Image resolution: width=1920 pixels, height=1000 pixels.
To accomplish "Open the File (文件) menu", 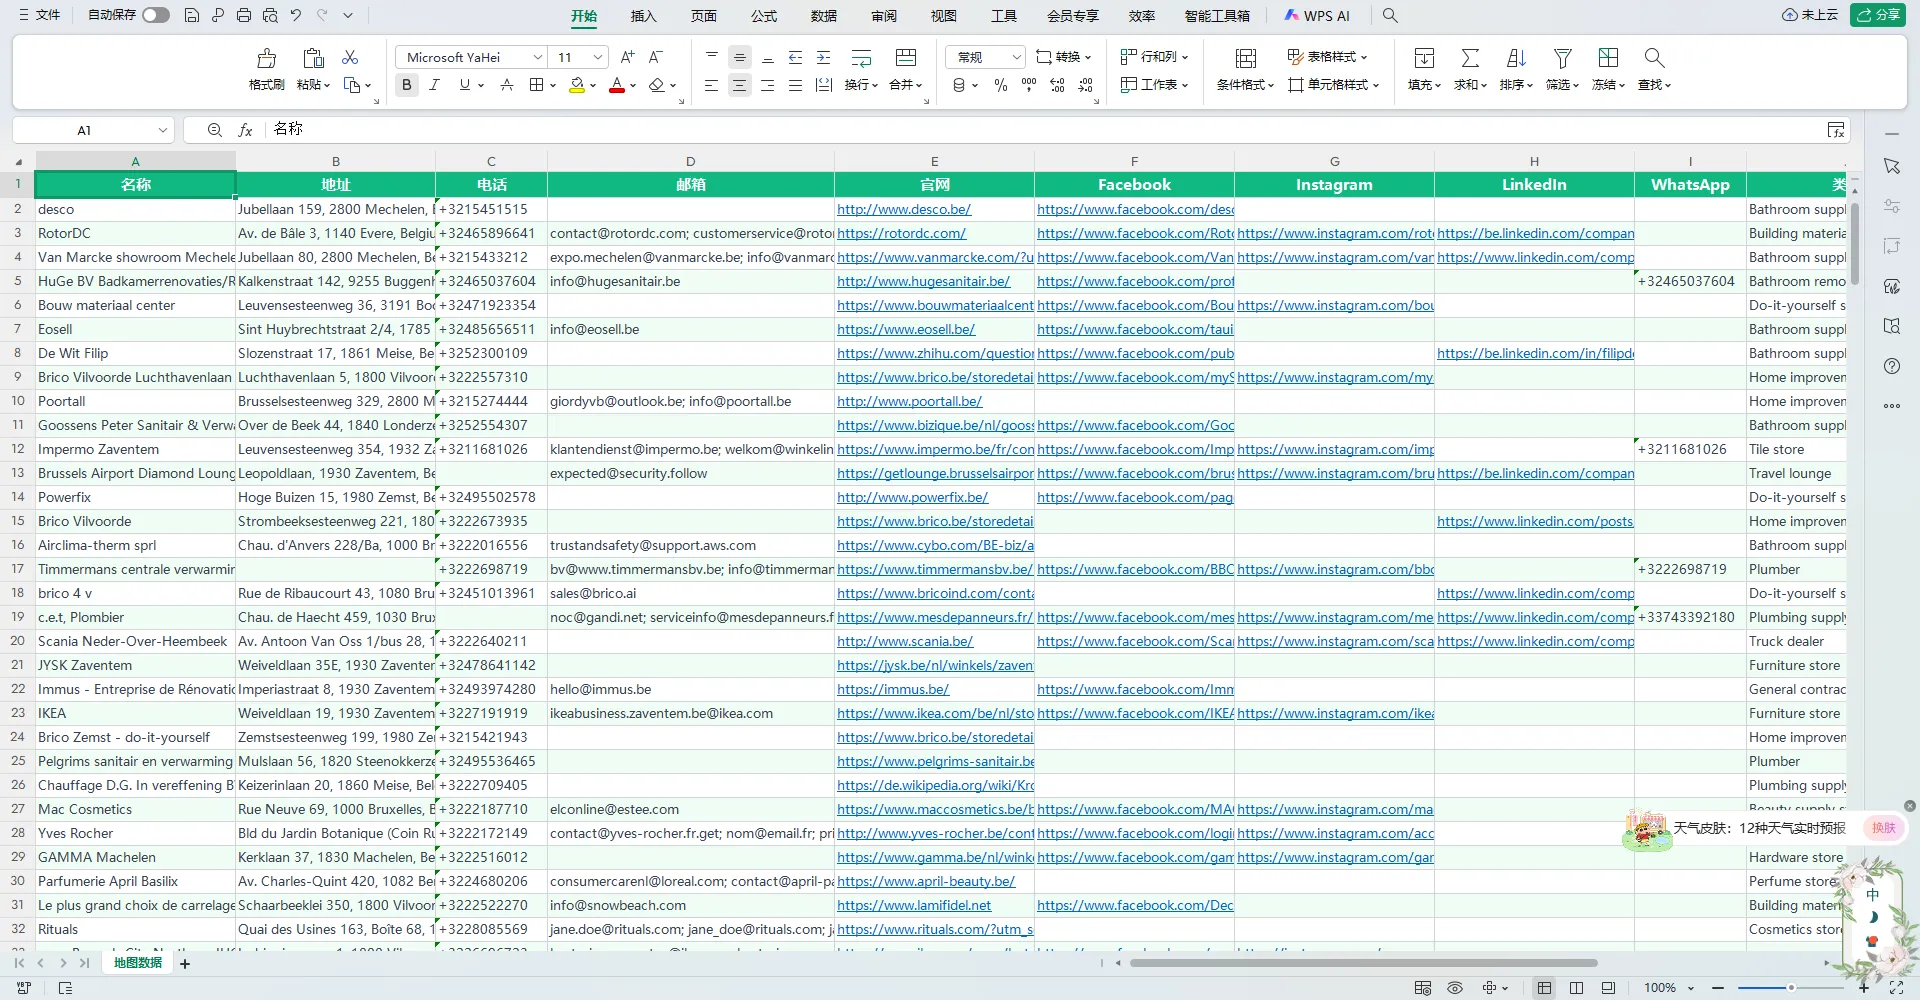I will point(40,15).
